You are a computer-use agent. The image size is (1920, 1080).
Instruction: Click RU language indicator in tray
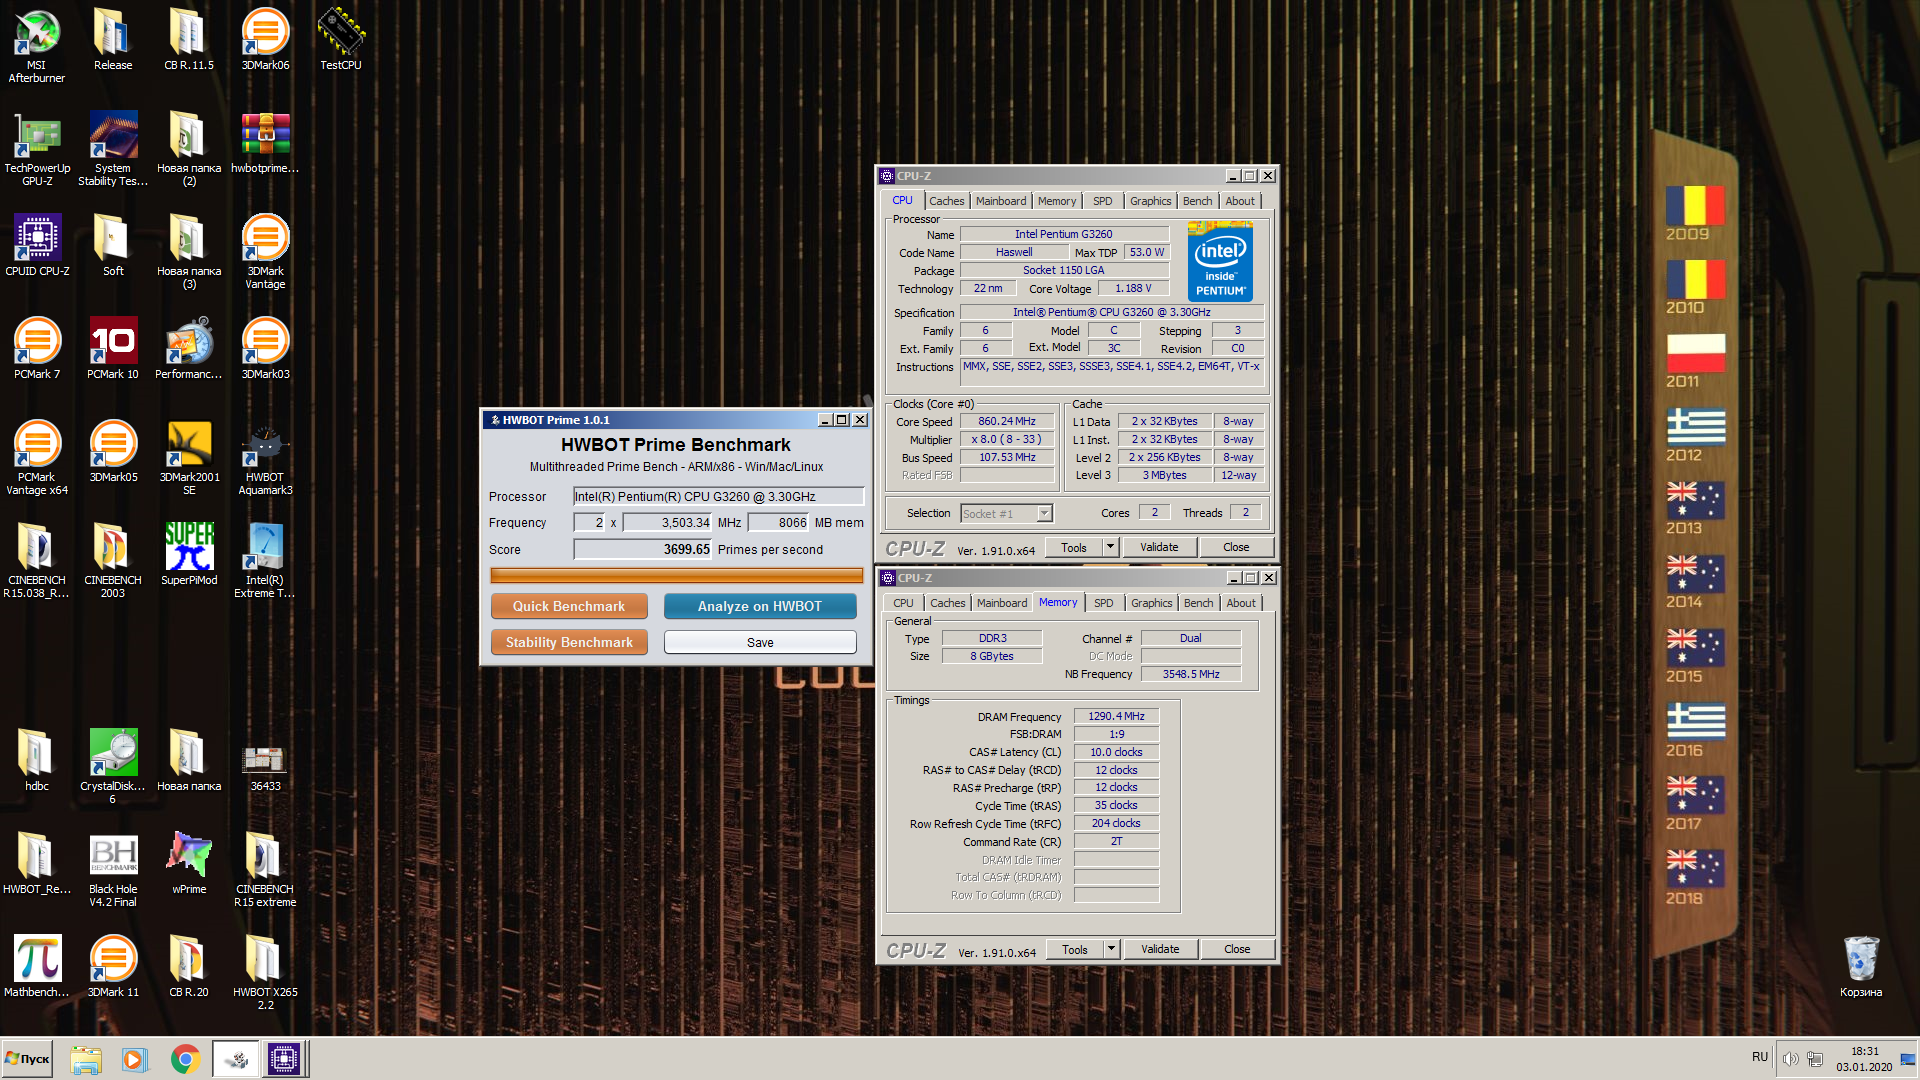coord(1760,1057)
